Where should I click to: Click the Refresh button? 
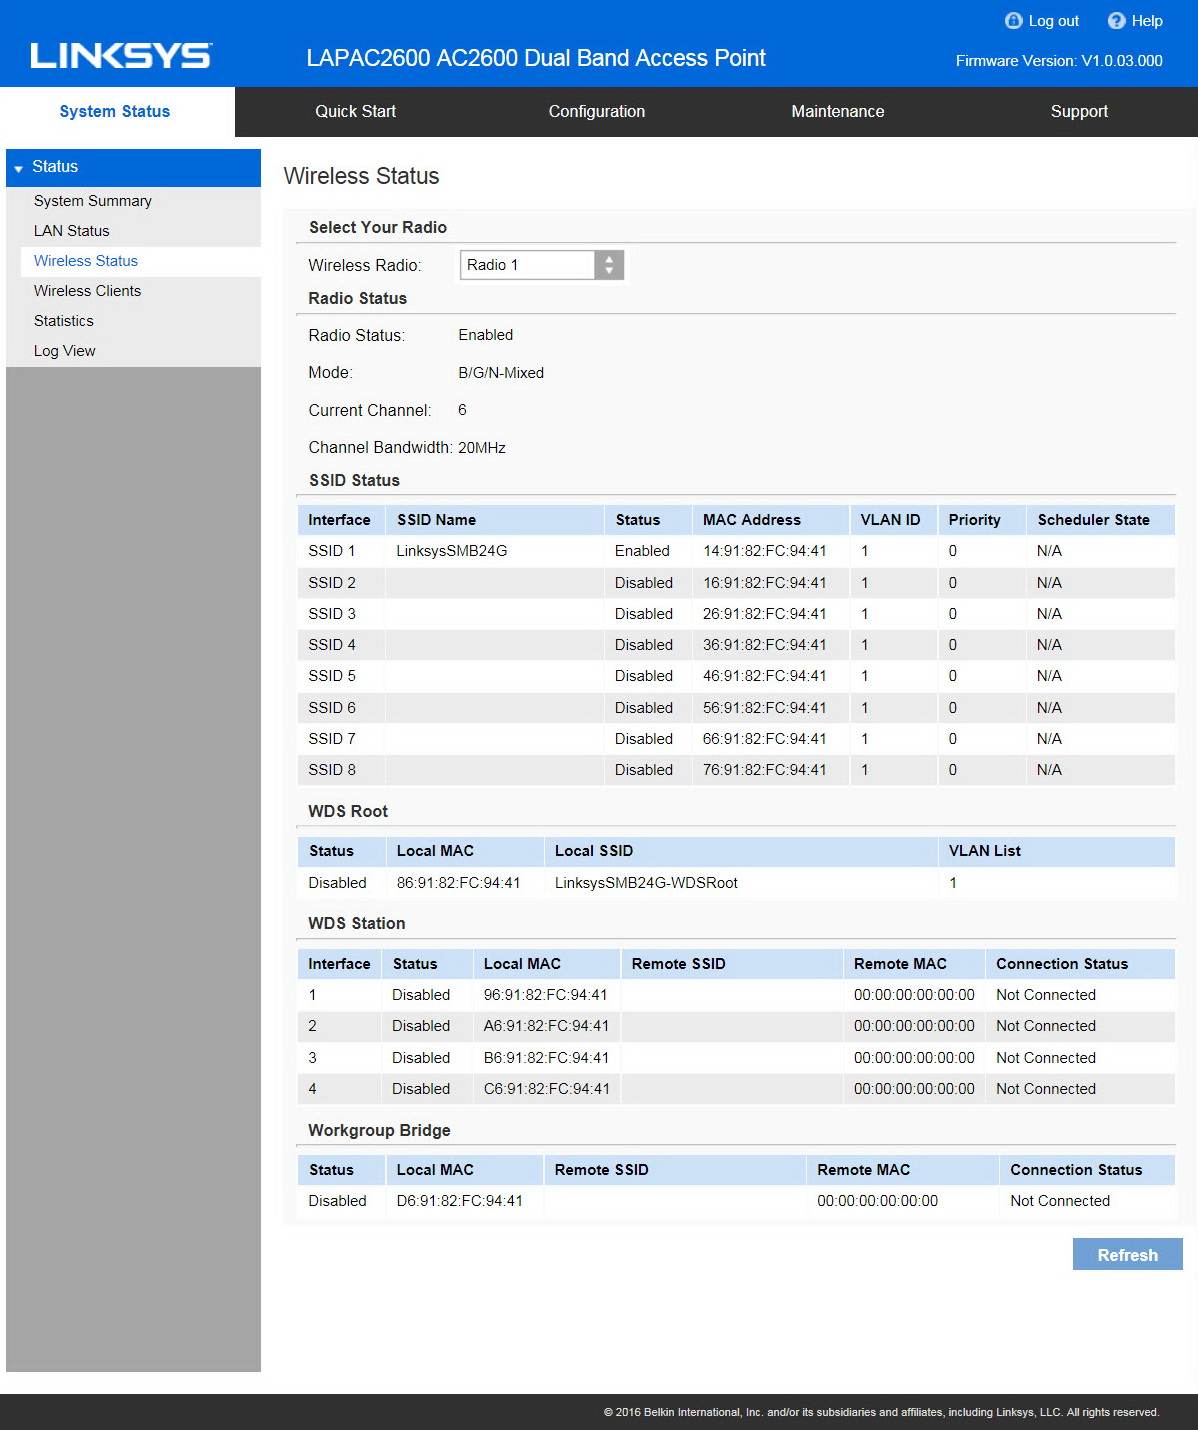coord(1128,1255)
